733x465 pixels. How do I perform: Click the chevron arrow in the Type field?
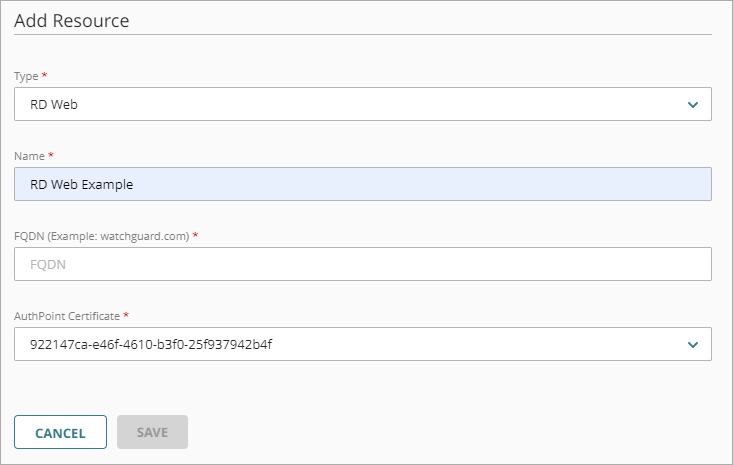point(692,104)
